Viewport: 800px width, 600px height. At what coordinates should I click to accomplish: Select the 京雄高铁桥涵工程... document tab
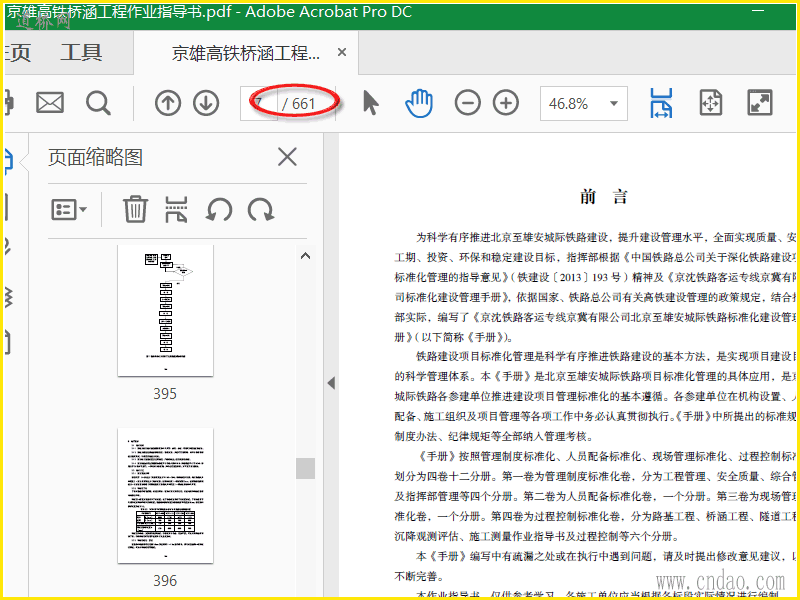tap(246, 53)
